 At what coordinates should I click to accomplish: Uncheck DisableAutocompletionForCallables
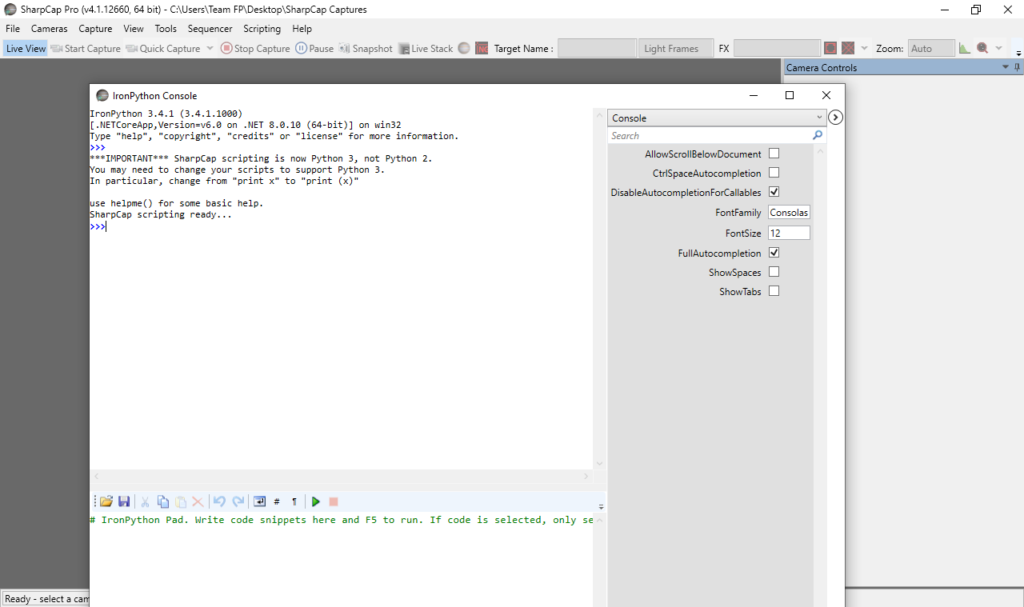[x=774, y=192]
